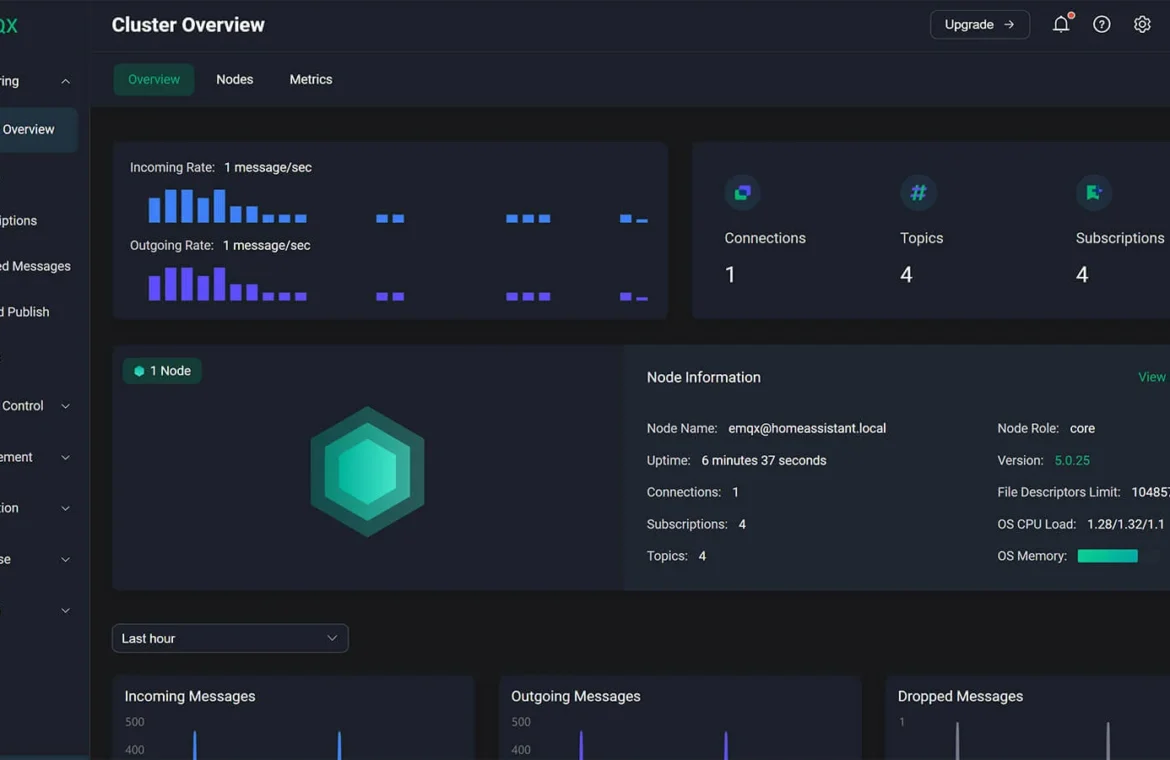Click the notifications bell icon
Image resolution: width=1170 pixels, height=760 pixels.
click(1061, 24)
